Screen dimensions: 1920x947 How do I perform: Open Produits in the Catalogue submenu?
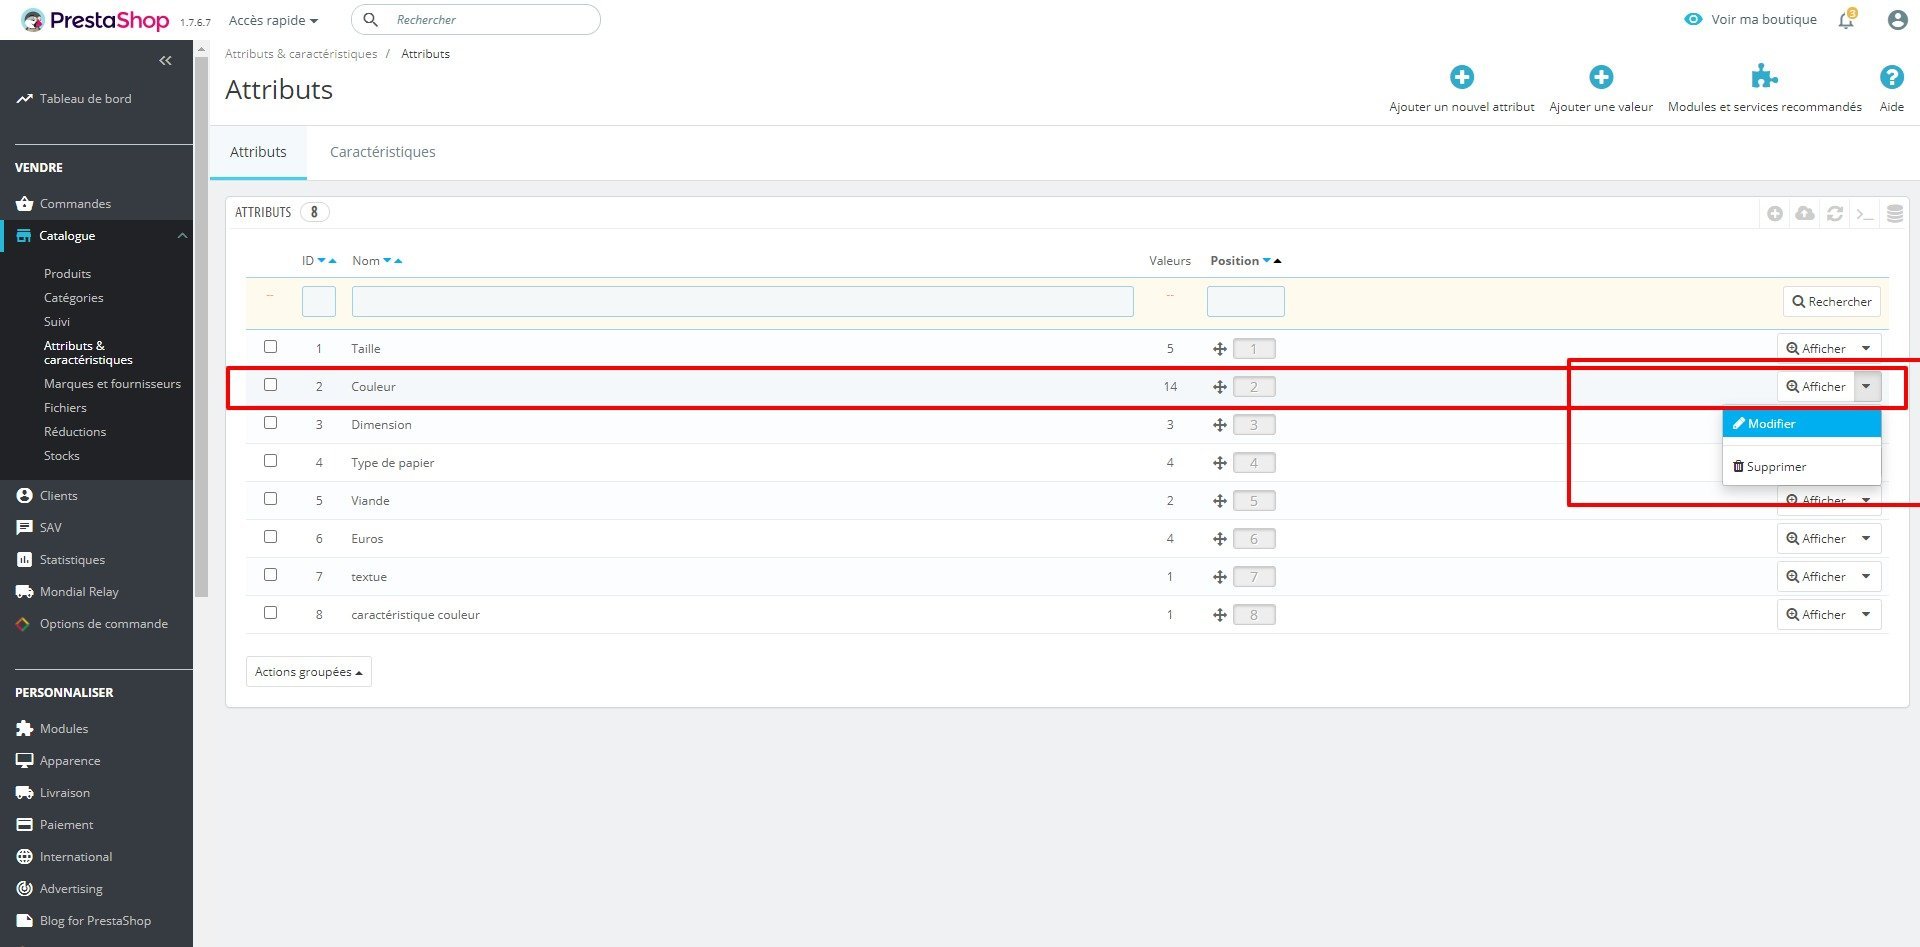pos(67,274)
